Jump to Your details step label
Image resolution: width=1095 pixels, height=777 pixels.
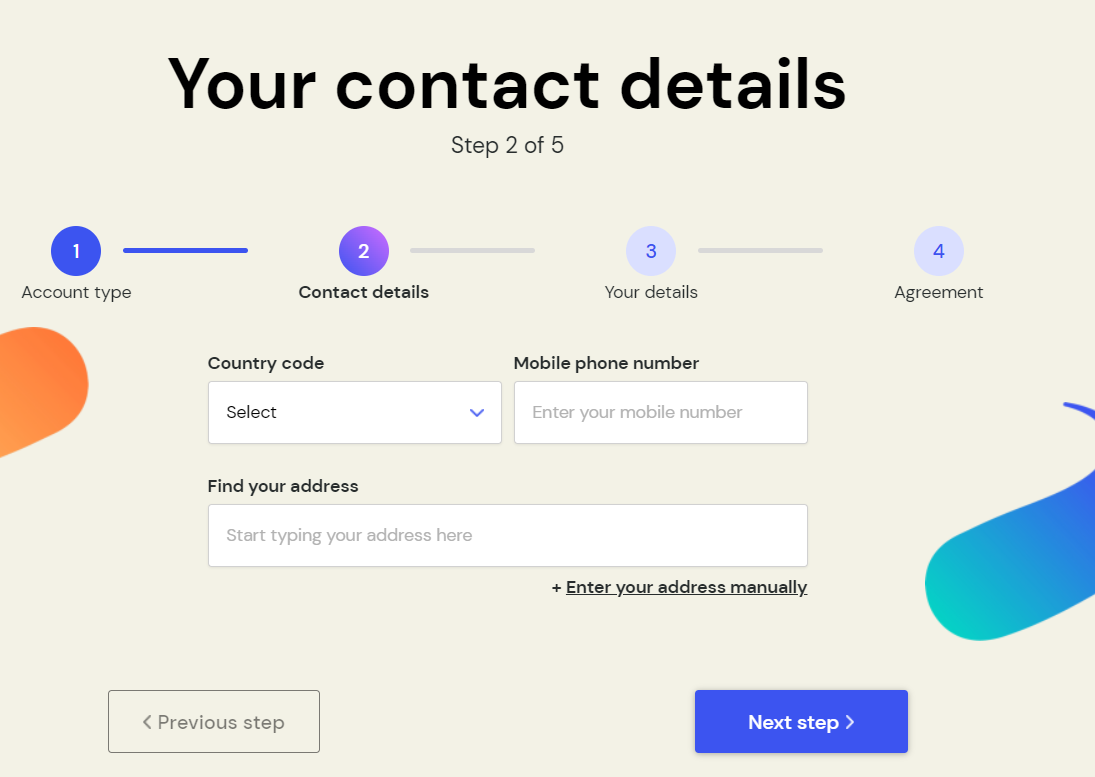(x=651, y=293)
